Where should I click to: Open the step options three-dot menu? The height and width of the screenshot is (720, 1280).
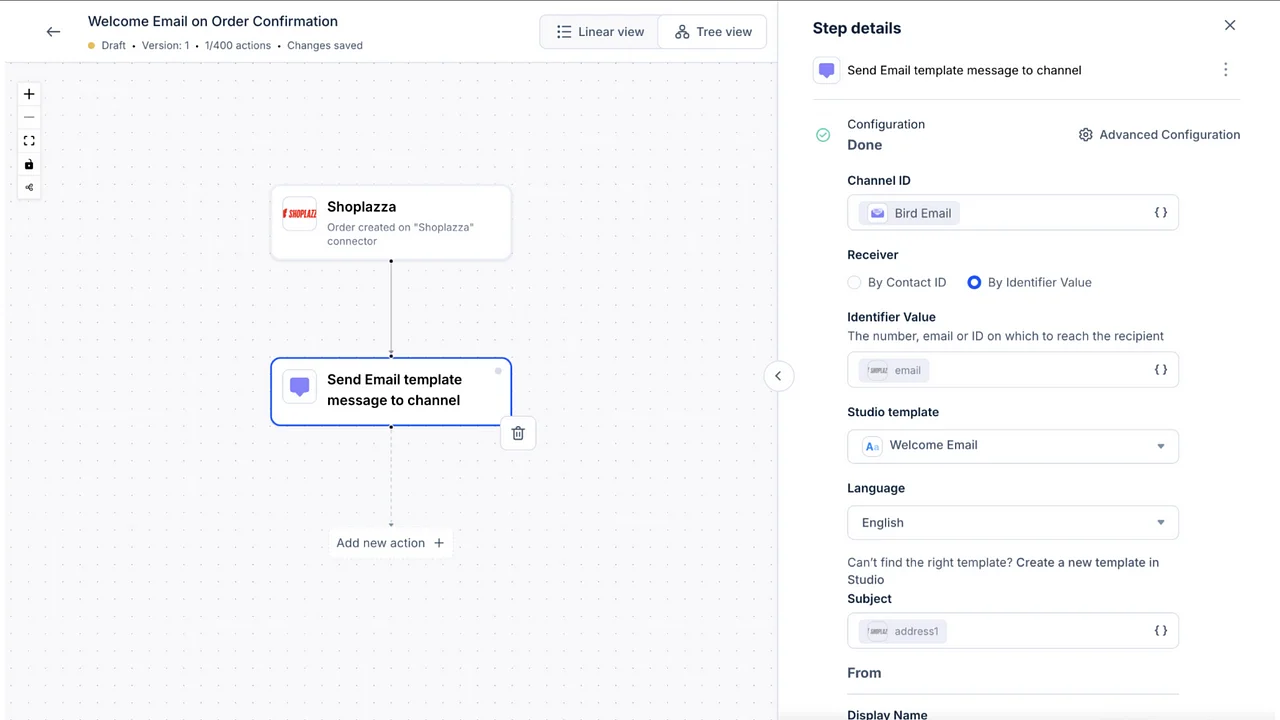pos(1225,70)
